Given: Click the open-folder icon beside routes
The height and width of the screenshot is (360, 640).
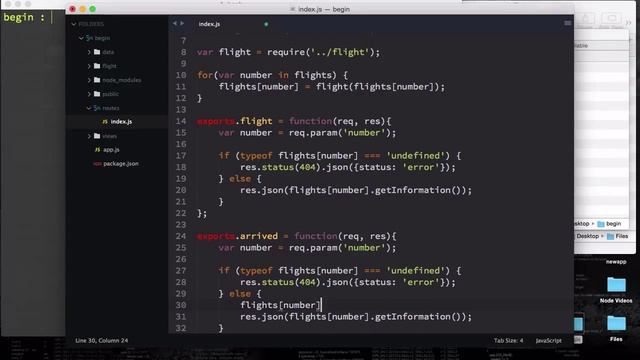Looking at the screenshot, I should coord(97,108).
